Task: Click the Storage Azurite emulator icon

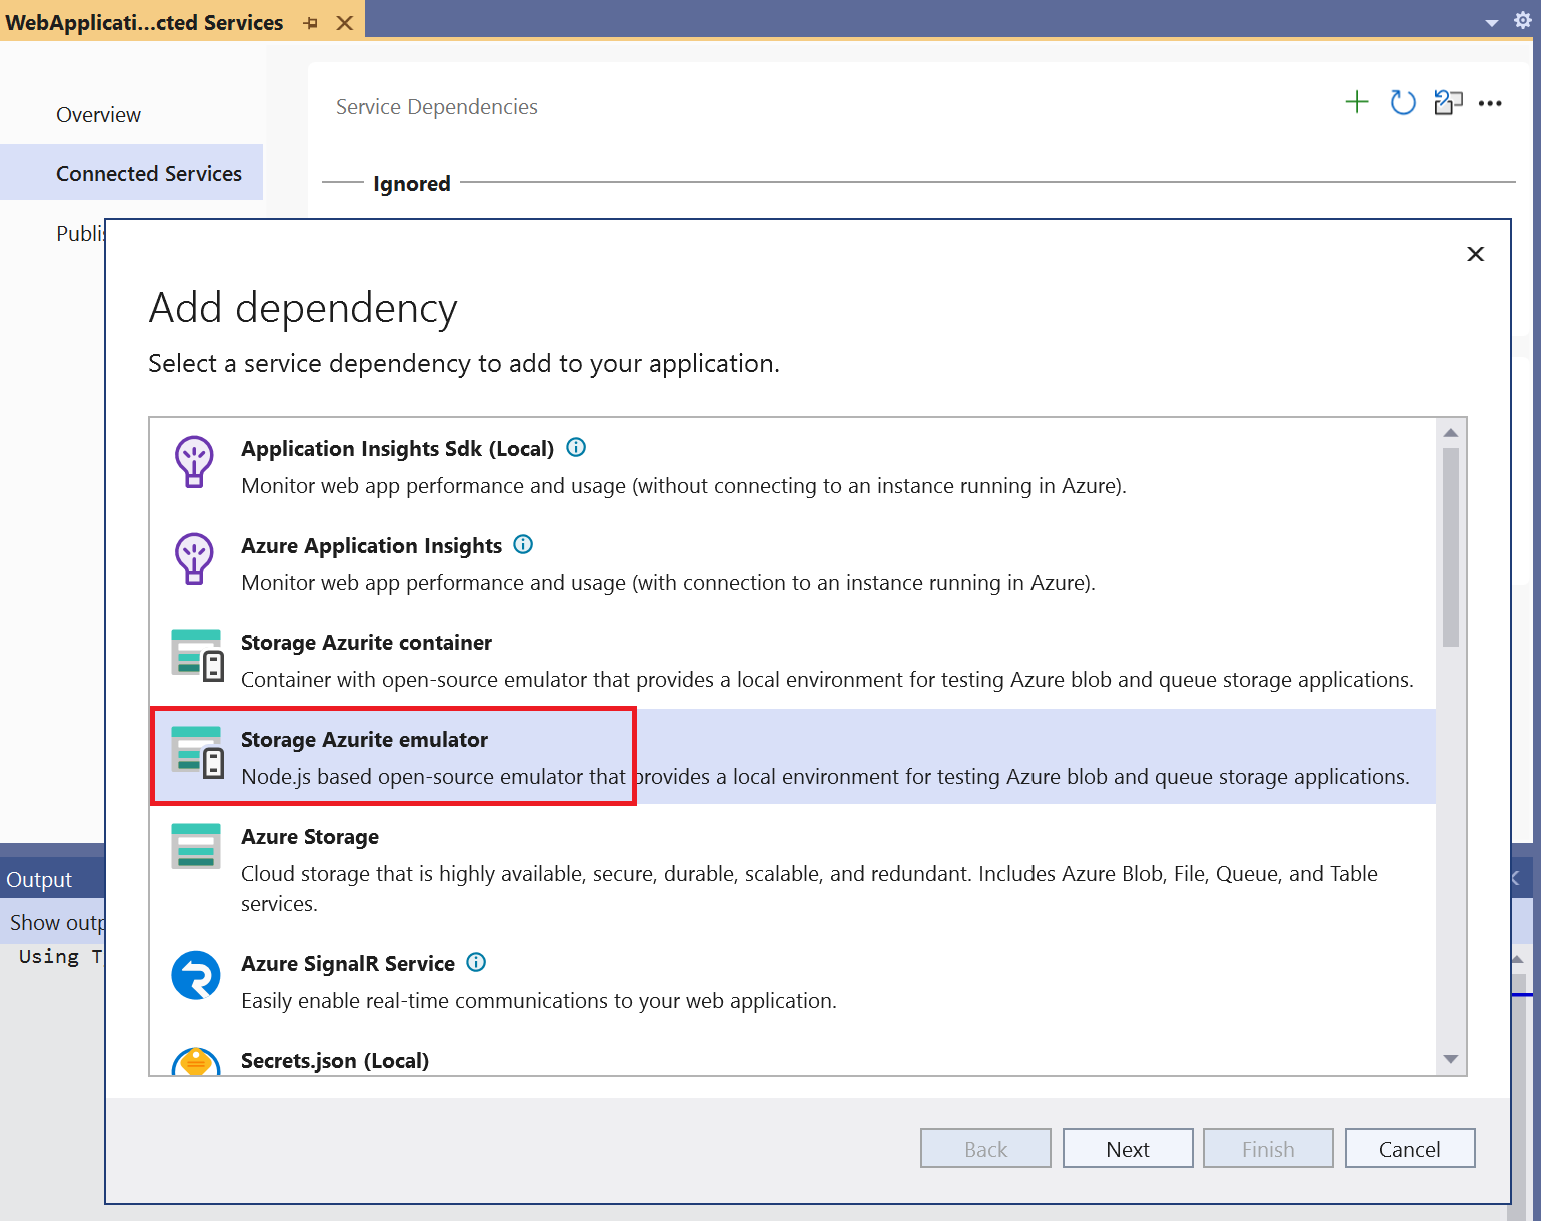Action: coord(197,752)
